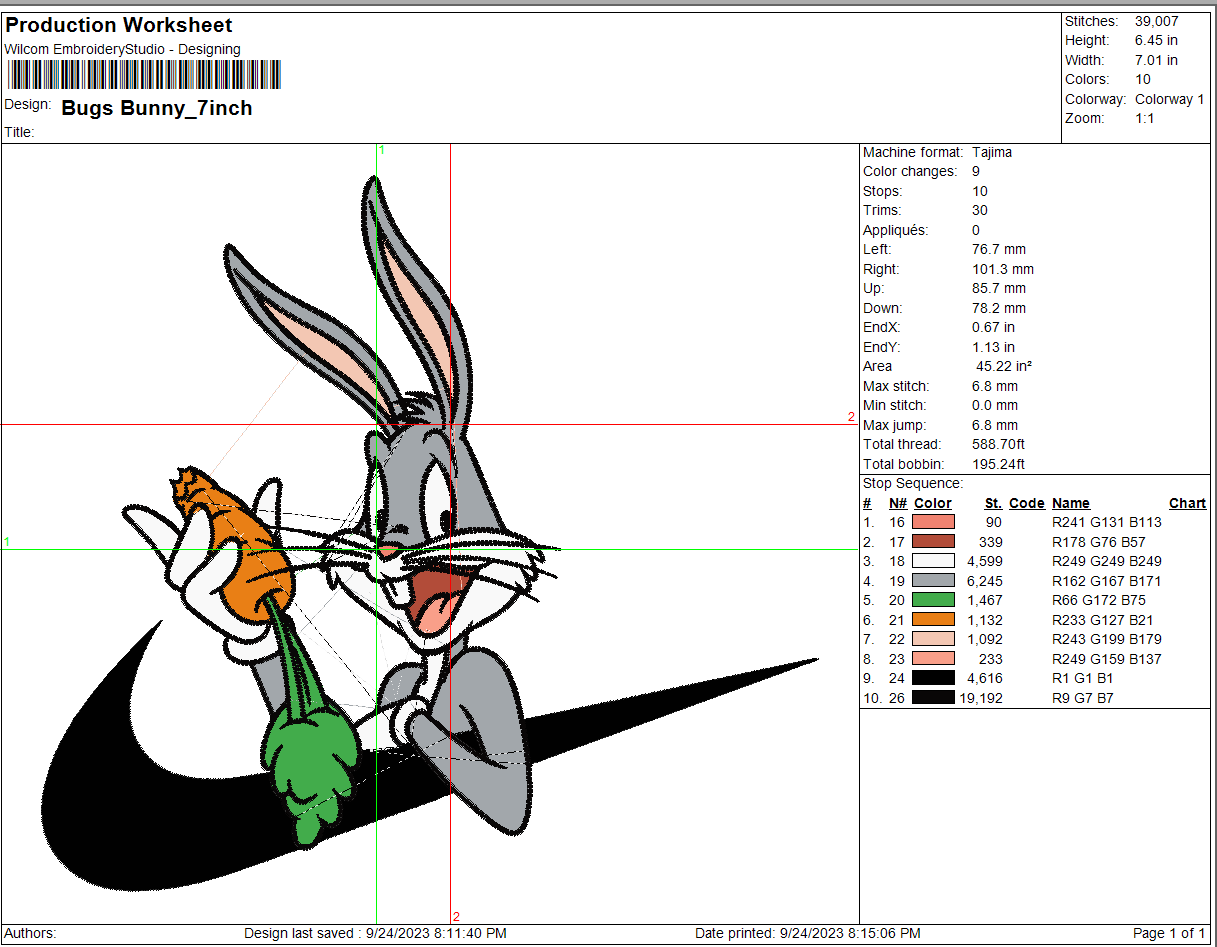Image resolution: width=1217 pixels, height=947 pixels.
Task: Click the black swatch with 19,192 stitches
Action: pos(933,698)
